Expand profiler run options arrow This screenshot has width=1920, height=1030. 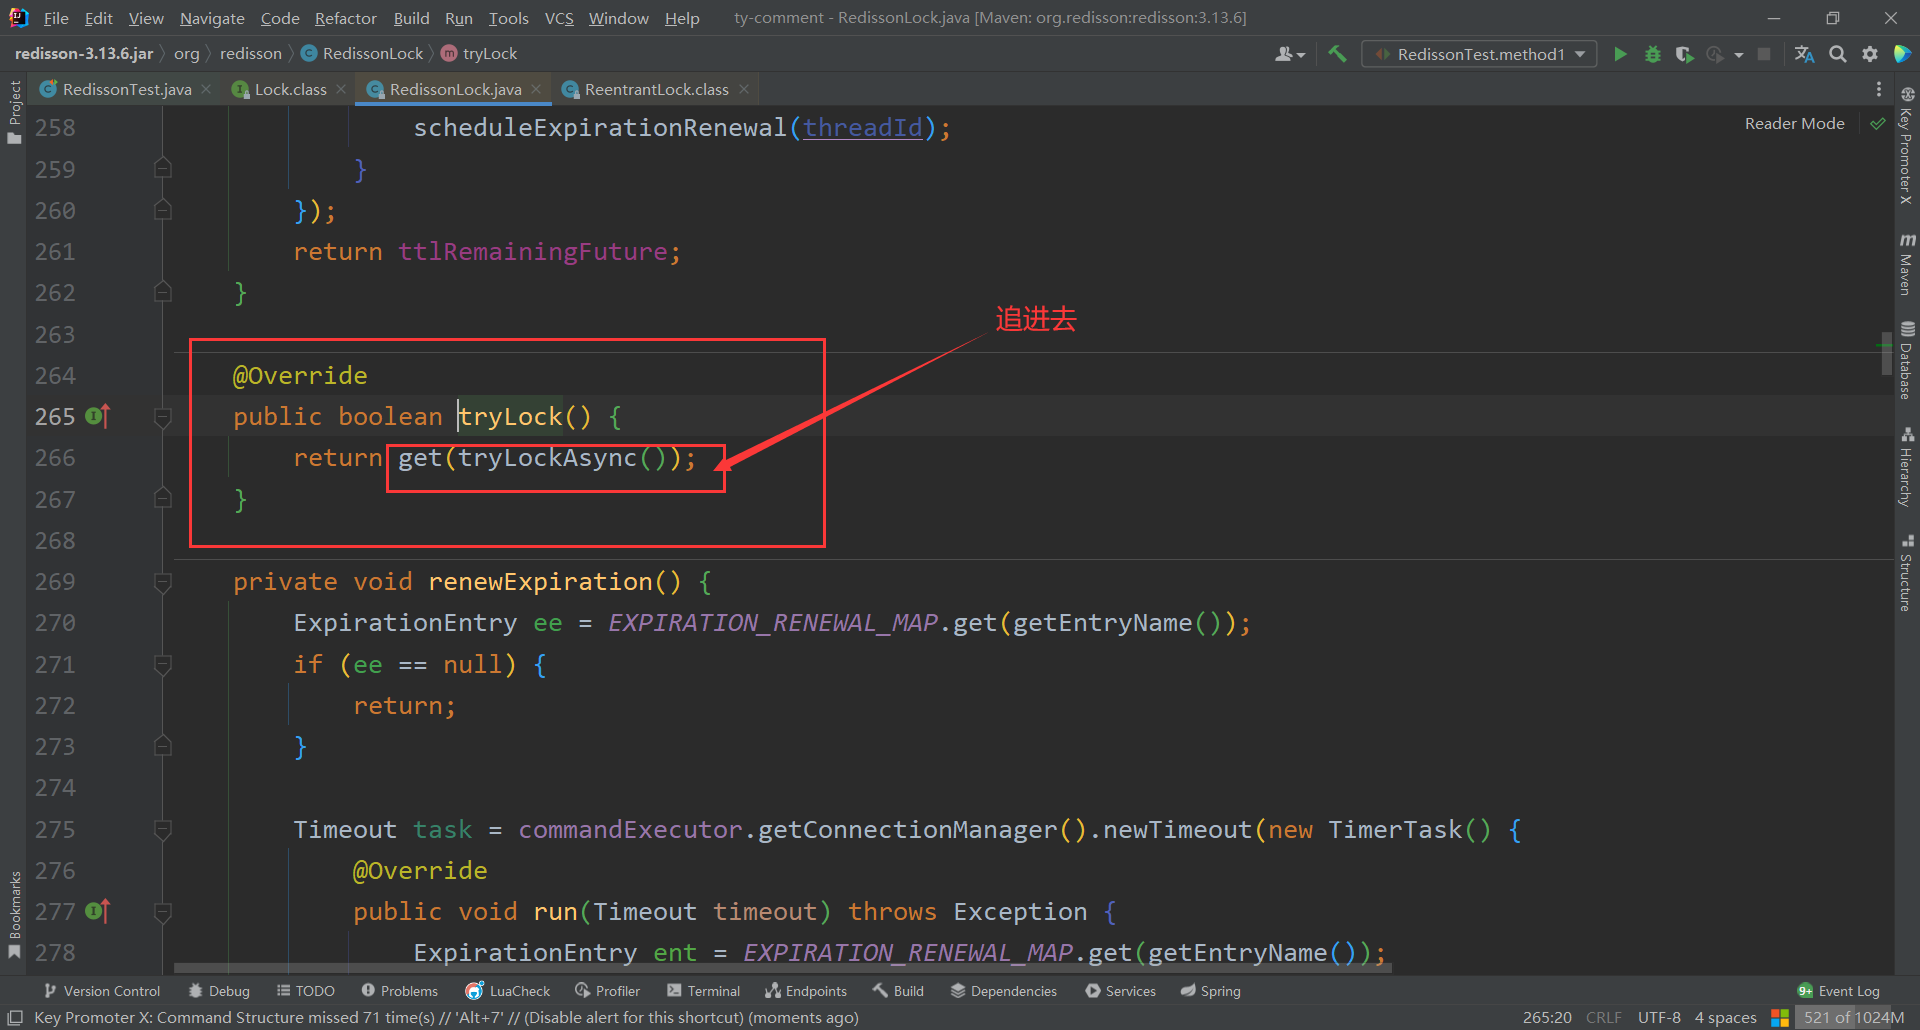[1739, 55]
